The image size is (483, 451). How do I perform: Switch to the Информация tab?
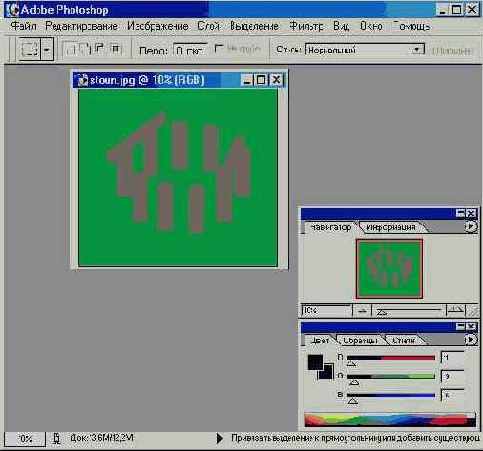click(391, 227)
